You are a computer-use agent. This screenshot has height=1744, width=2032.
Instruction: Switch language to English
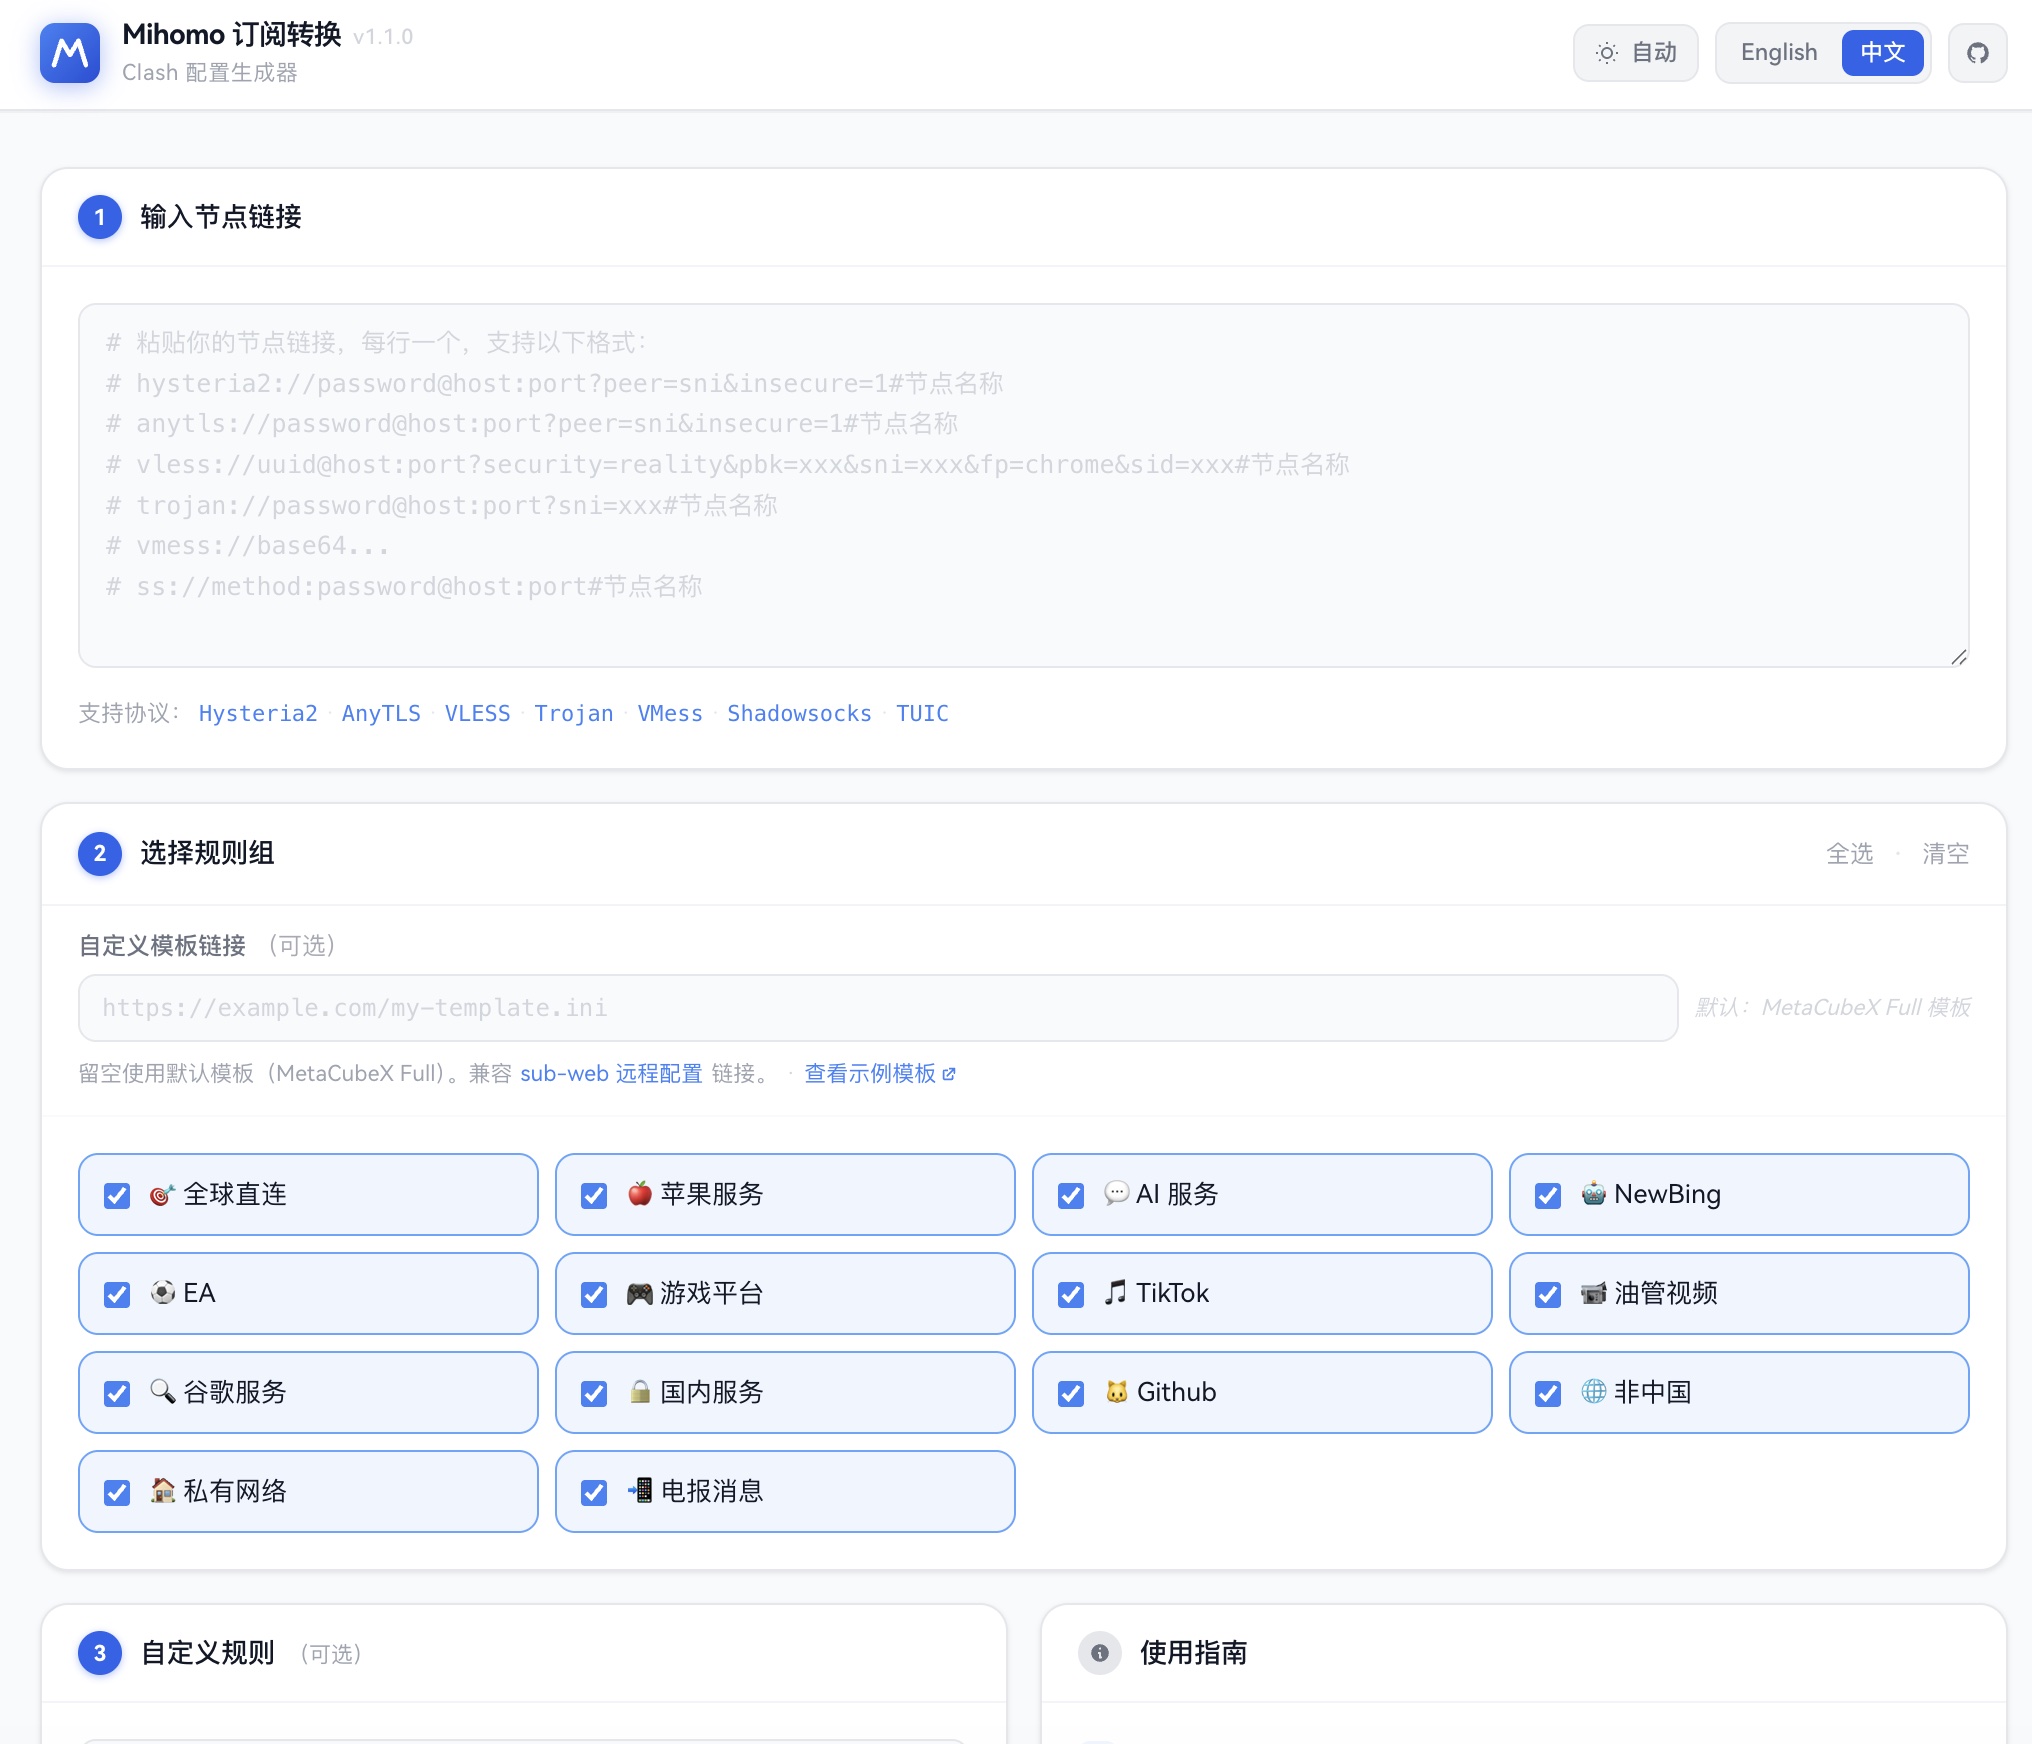click(x=1778, y=52)
